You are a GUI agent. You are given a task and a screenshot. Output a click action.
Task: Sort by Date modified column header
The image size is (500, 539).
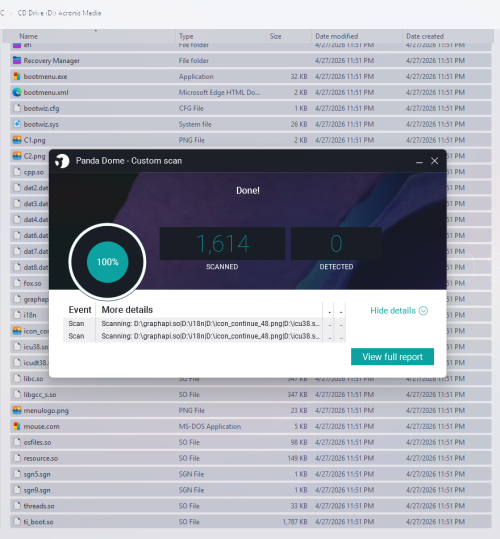(336, 36)
